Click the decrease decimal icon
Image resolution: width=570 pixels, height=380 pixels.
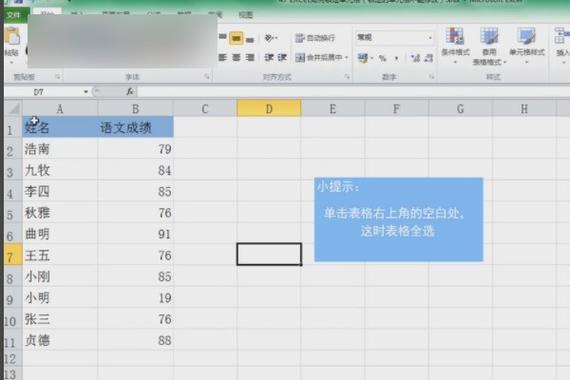point(429,58)
